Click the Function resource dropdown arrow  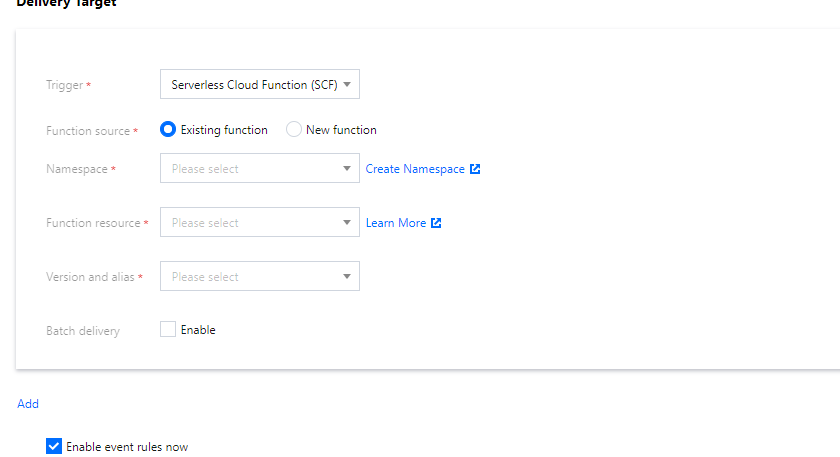coord(347,223)
